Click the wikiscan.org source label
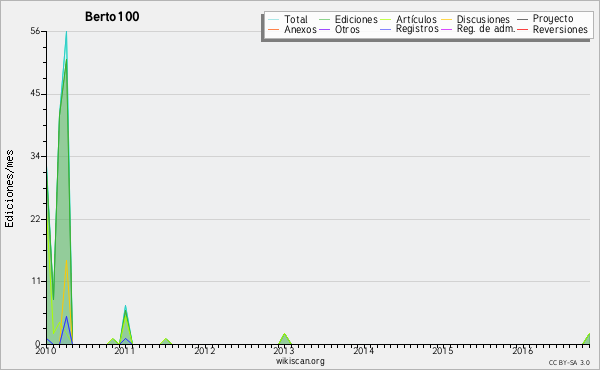 point(300,361)
